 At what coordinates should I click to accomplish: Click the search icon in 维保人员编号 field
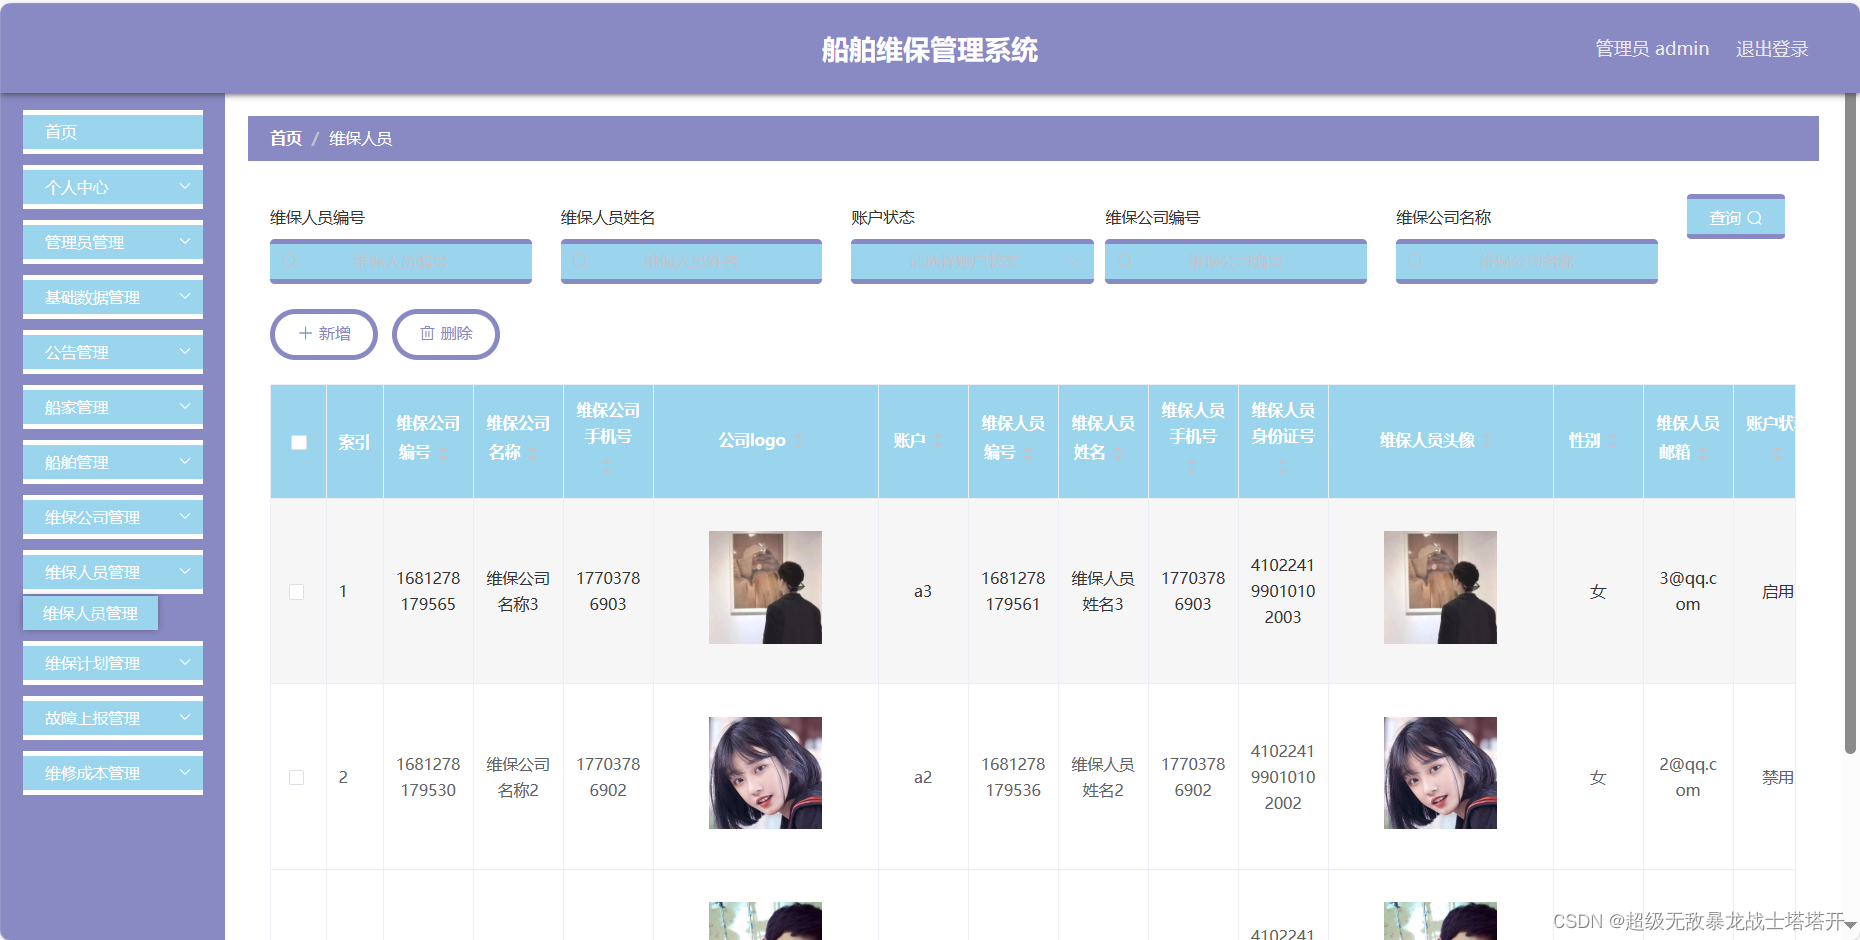point(290,261)
